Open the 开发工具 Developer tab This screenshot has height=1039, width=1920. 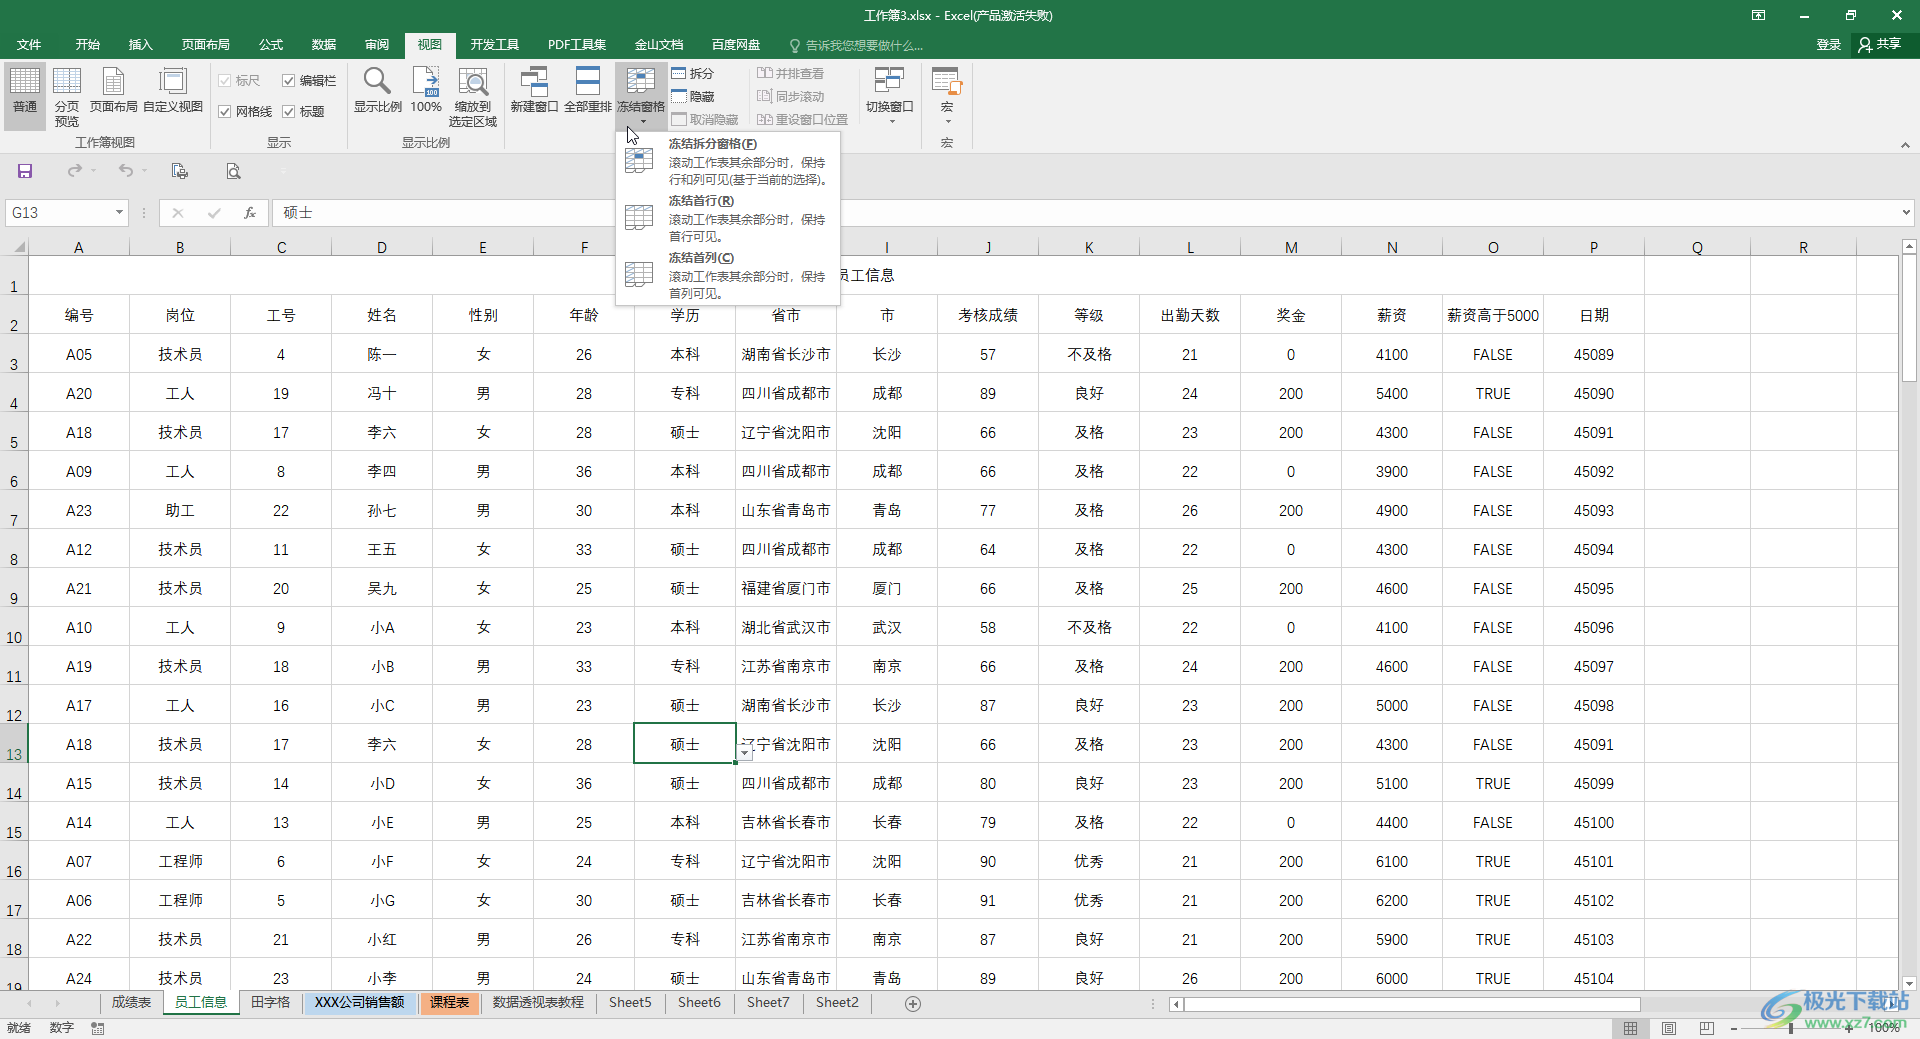coord(495,45)
